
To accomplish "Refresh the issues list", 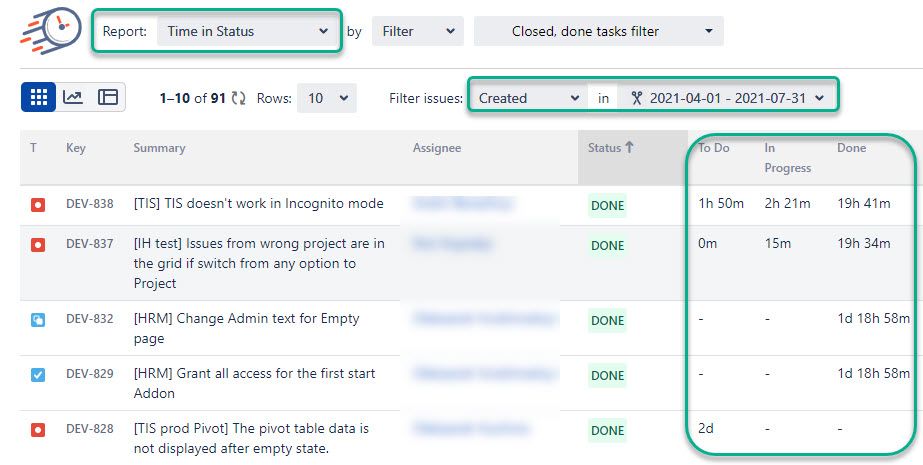I will [x=238, y=98].
